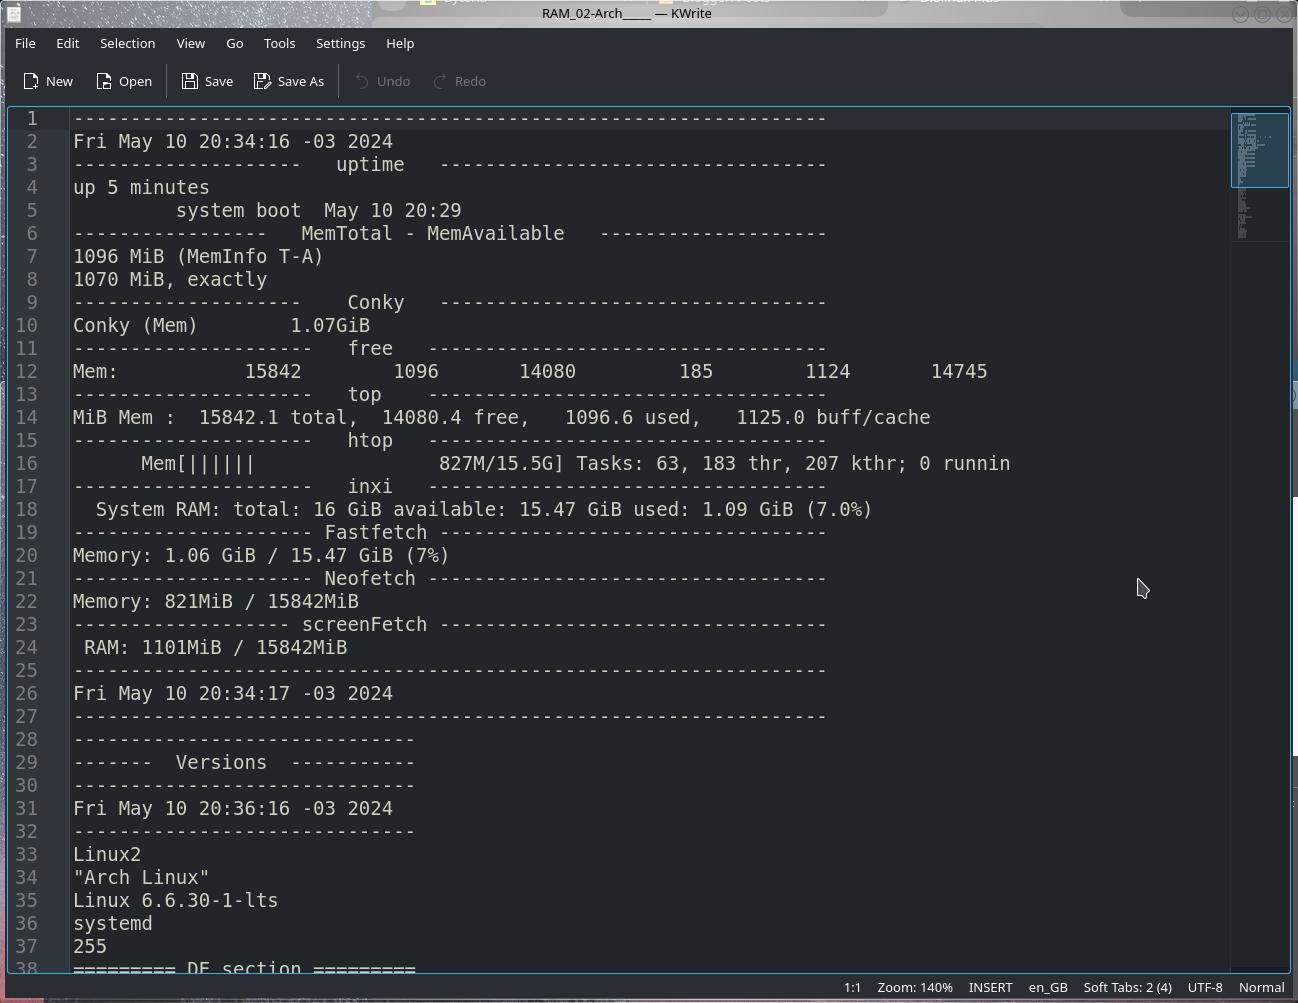Create a new document with New icon
Screen dimensions: 1298x1003
(32, 81)
